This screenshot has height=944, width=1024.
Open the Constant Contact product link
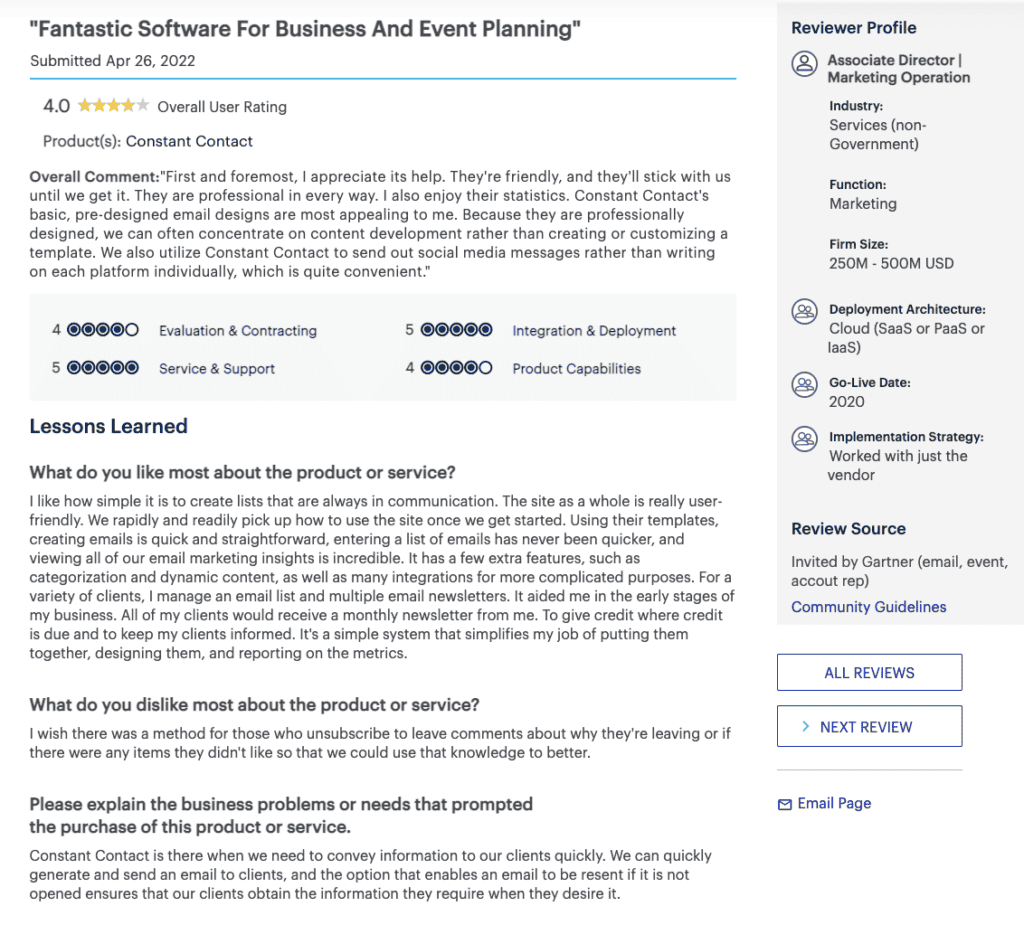click(188, 141)
